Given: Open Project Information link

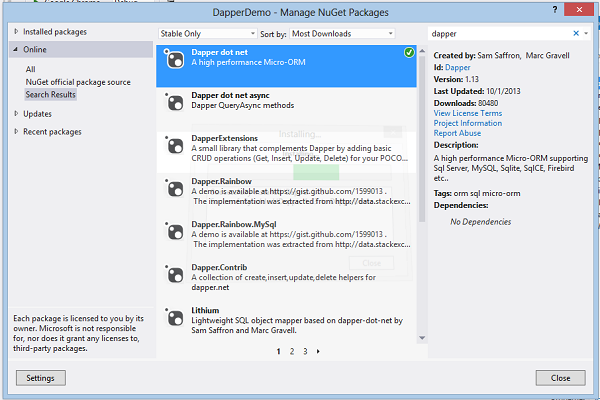Looking at the screenshot, I should point(468,123).
